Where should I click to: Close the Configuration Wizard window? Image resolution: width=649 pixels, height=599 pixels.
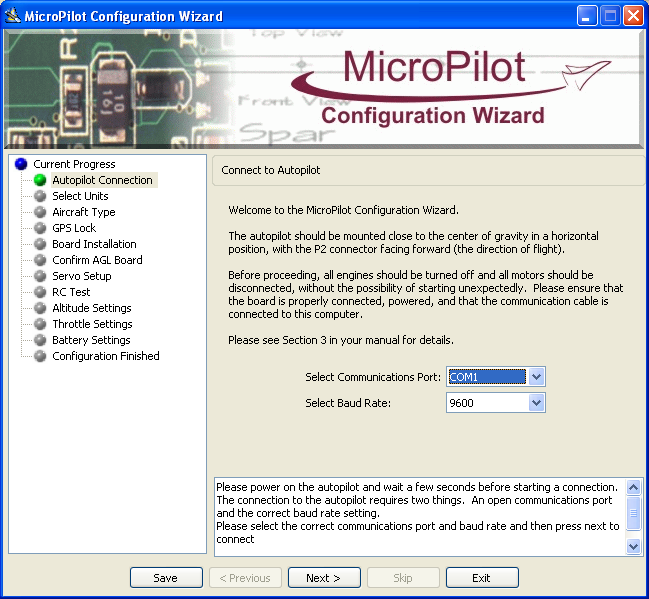point(634,16)
